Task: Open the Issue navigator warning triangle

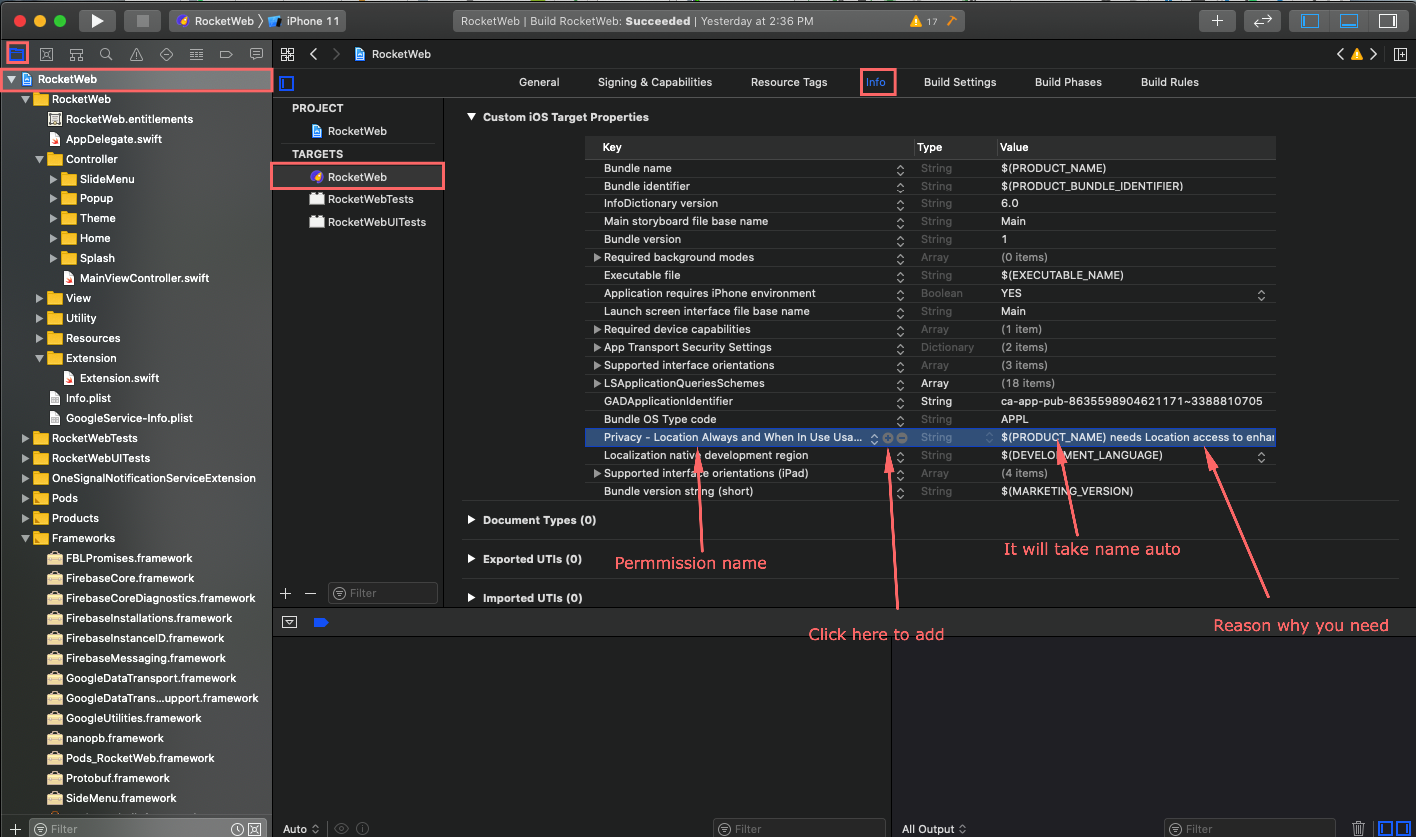Action: tap(135, 53)
